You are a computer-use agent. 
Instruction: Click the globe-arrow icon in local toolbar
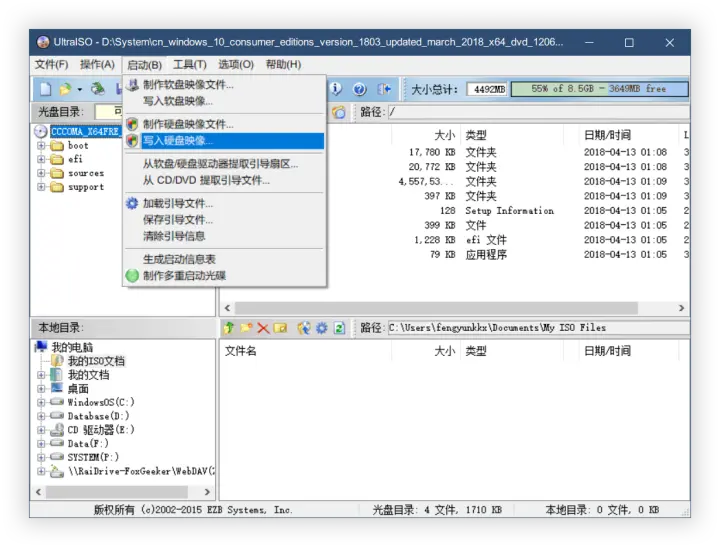[x=304, y=327]
